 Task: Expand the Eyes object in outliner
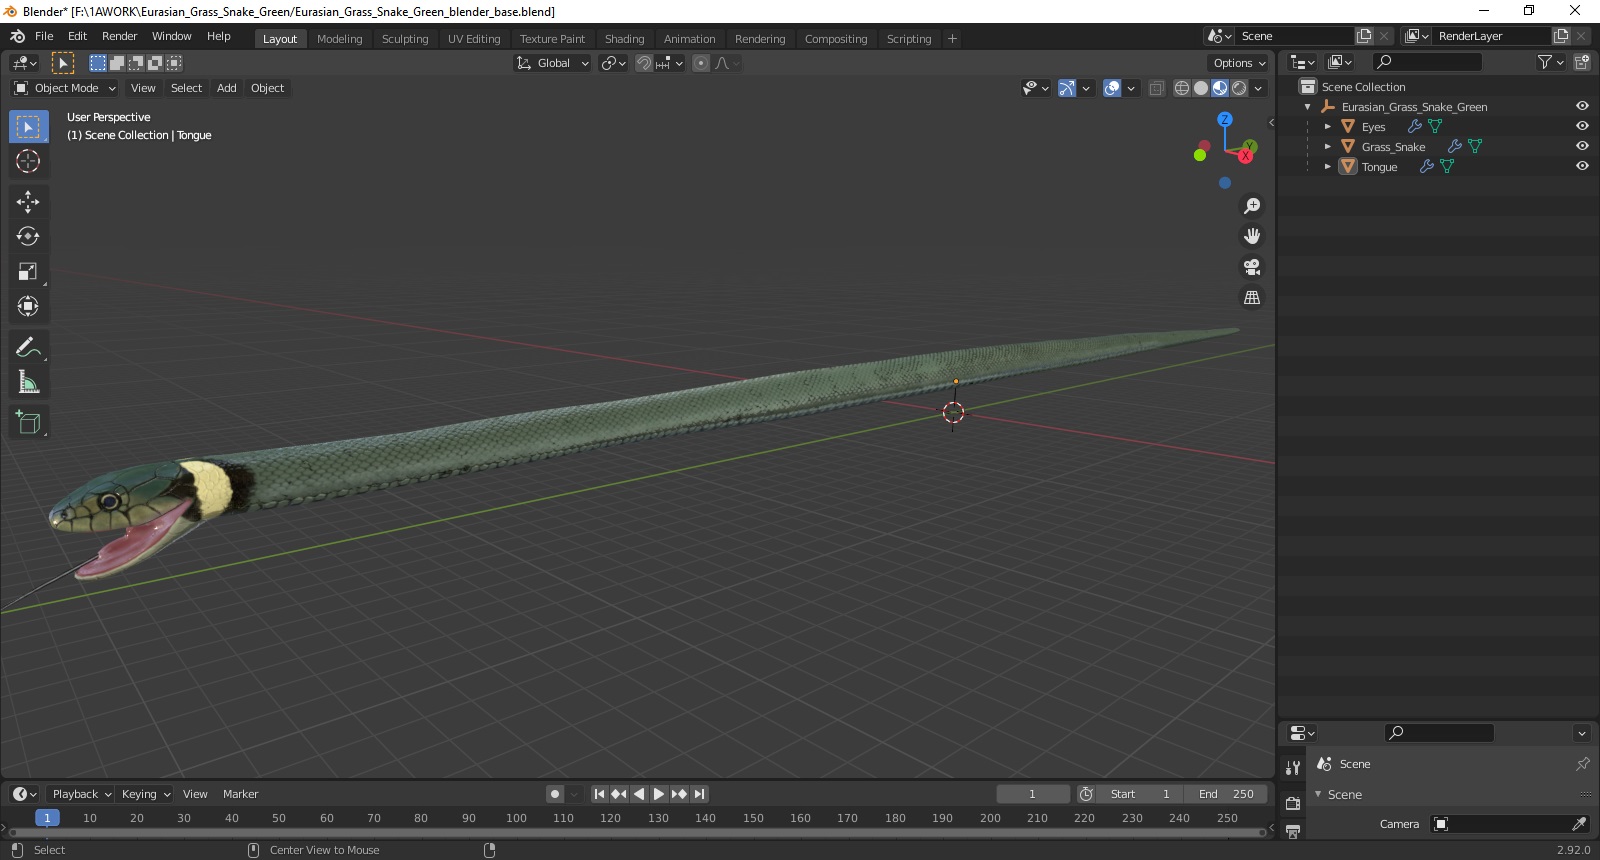(1327, 126)
